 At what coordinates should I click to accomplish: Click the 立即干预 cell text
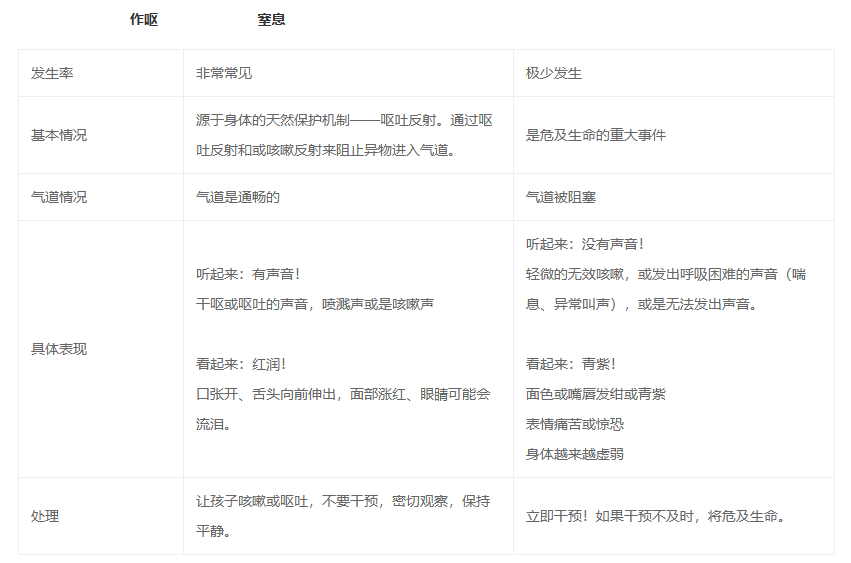click(x=655, y=516)
